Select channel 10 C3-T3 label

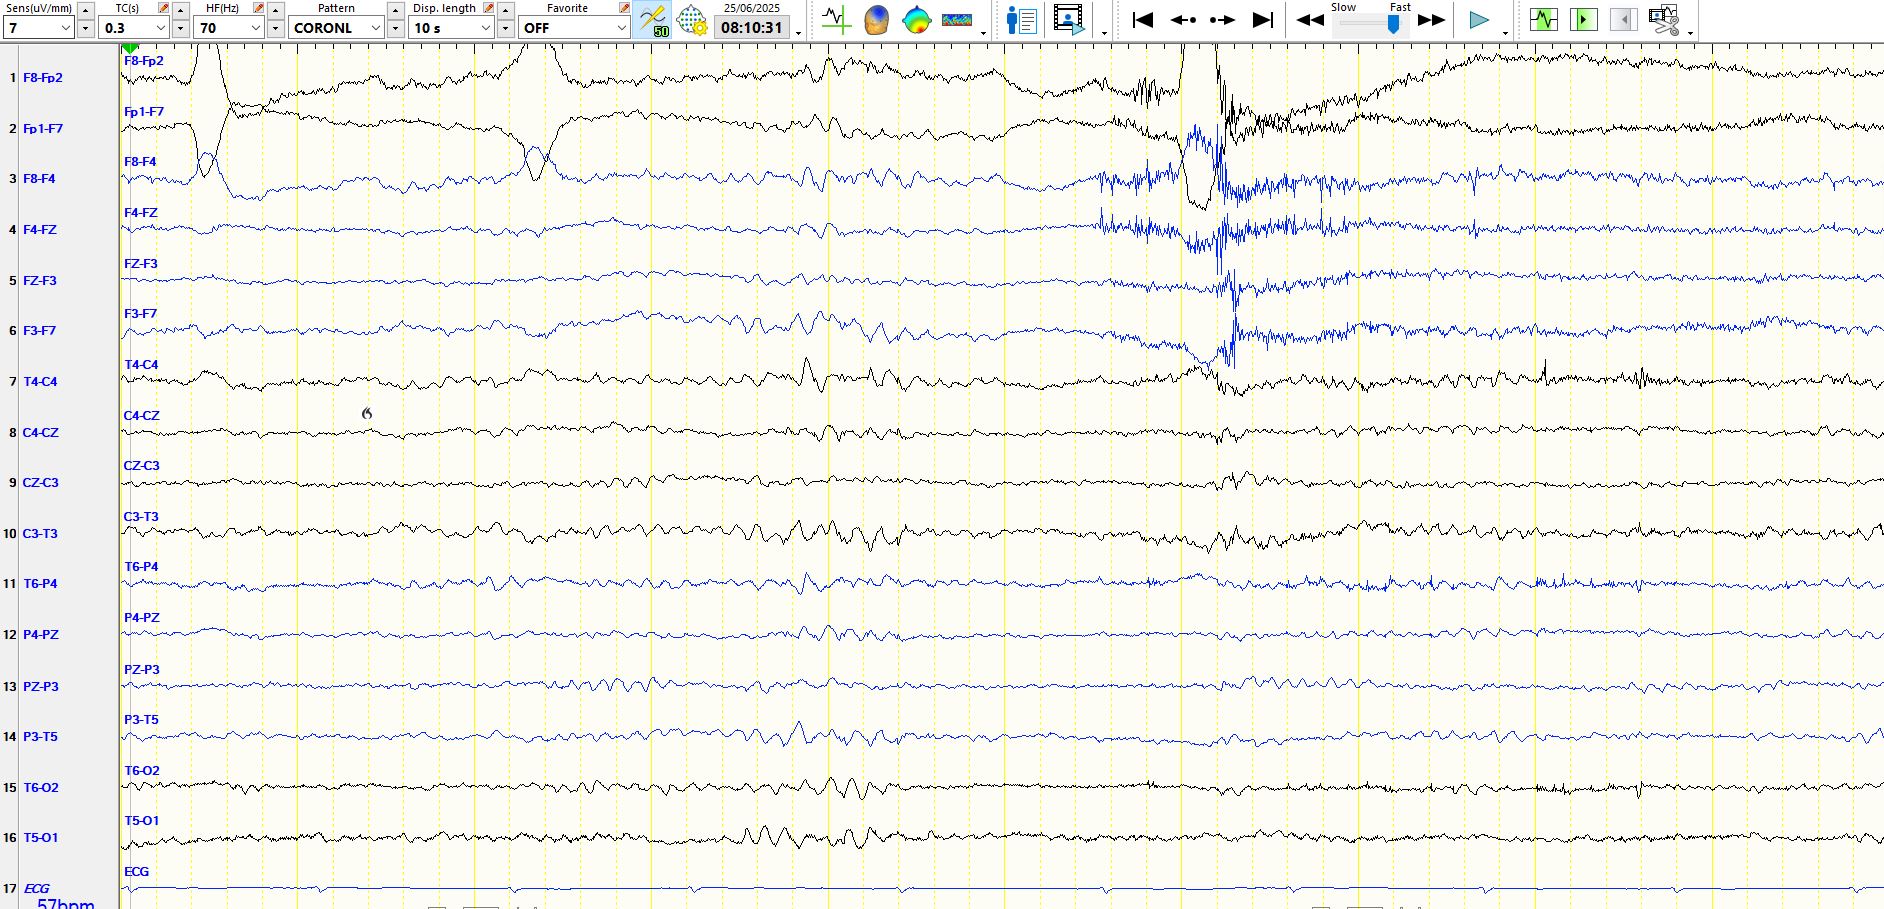pyautogui.click(x=40, y=533)
